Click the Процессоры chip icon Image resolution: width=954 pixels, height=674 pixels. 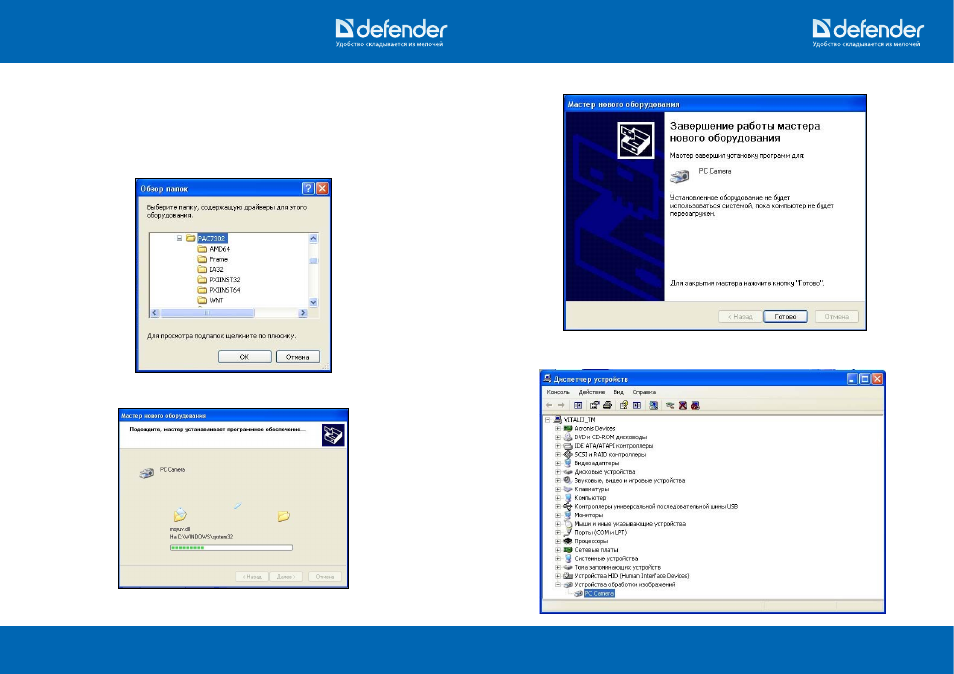tap(568, 541)
